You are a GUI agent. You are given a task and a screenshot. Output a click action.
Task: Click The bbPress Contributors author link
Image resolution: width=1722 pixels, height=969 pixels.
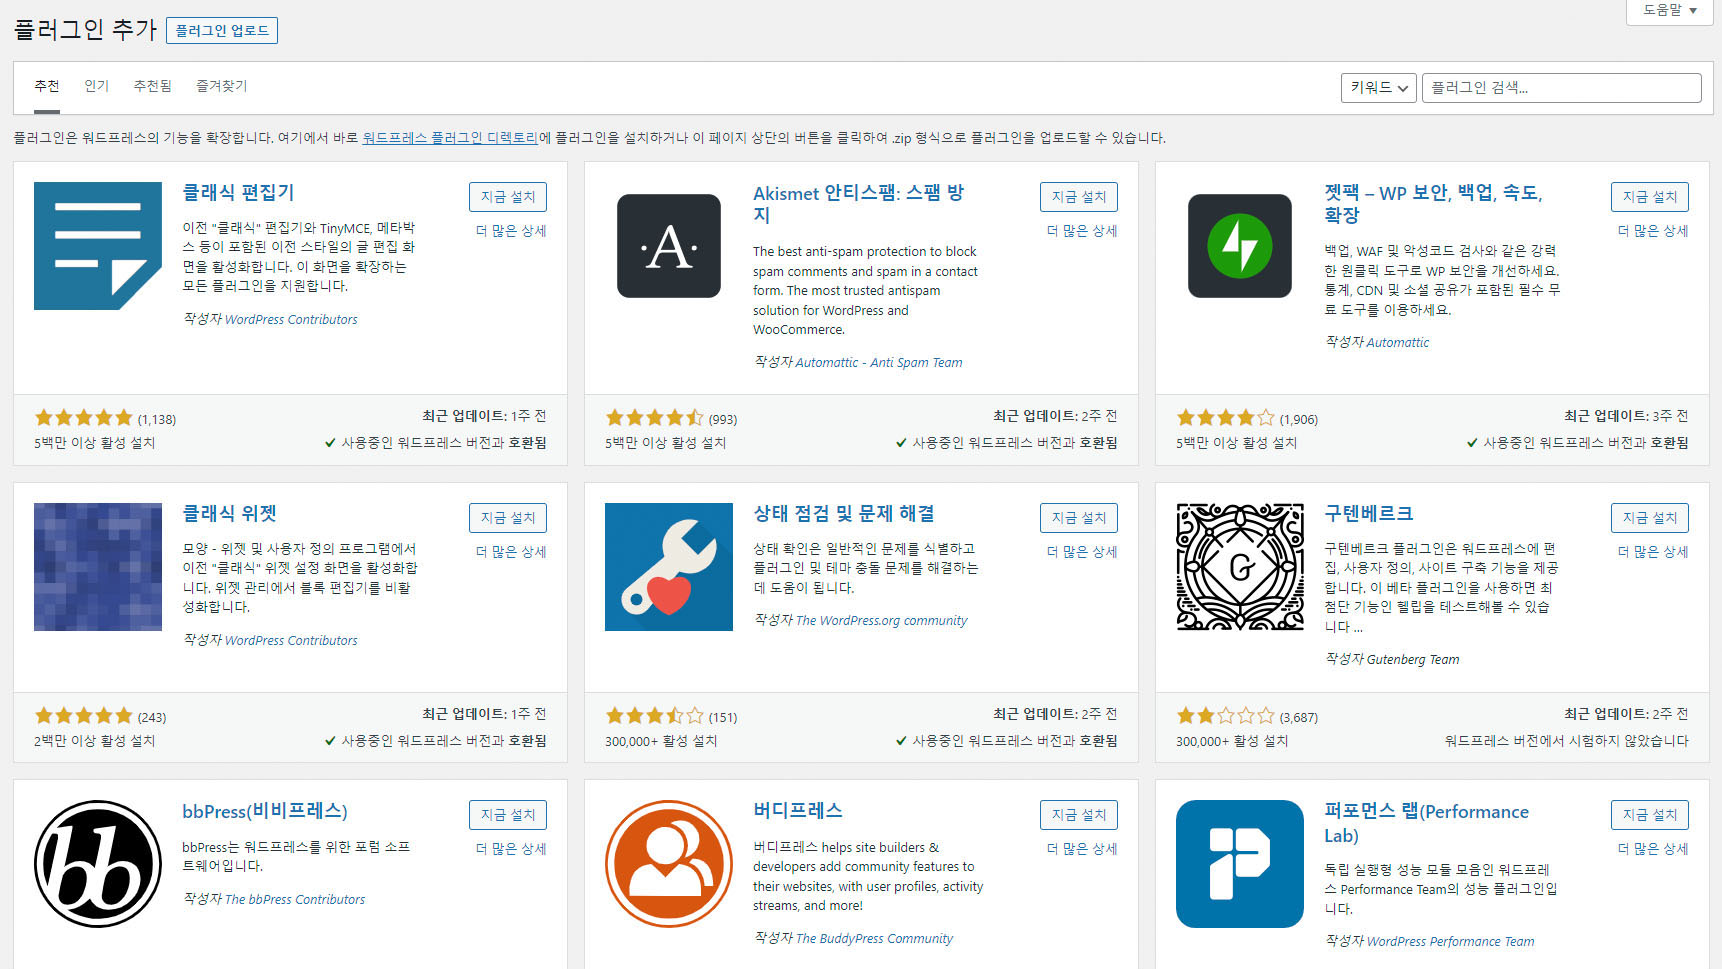click(x=295, y=900)
